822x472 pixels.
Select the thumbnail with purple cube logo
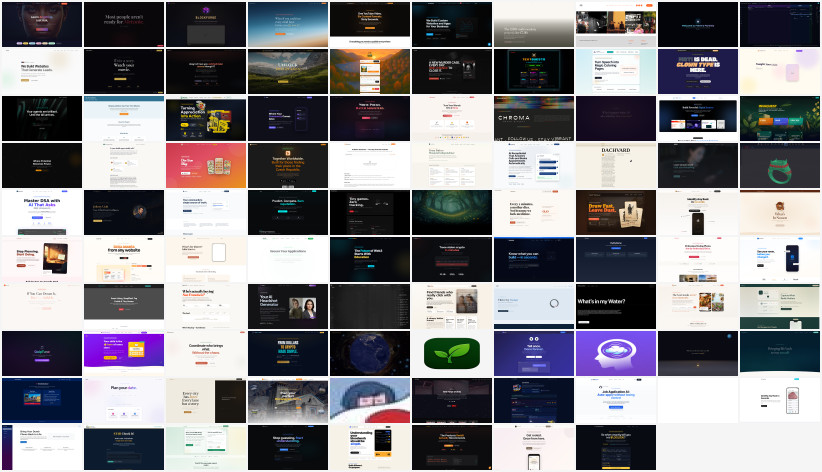206,25
